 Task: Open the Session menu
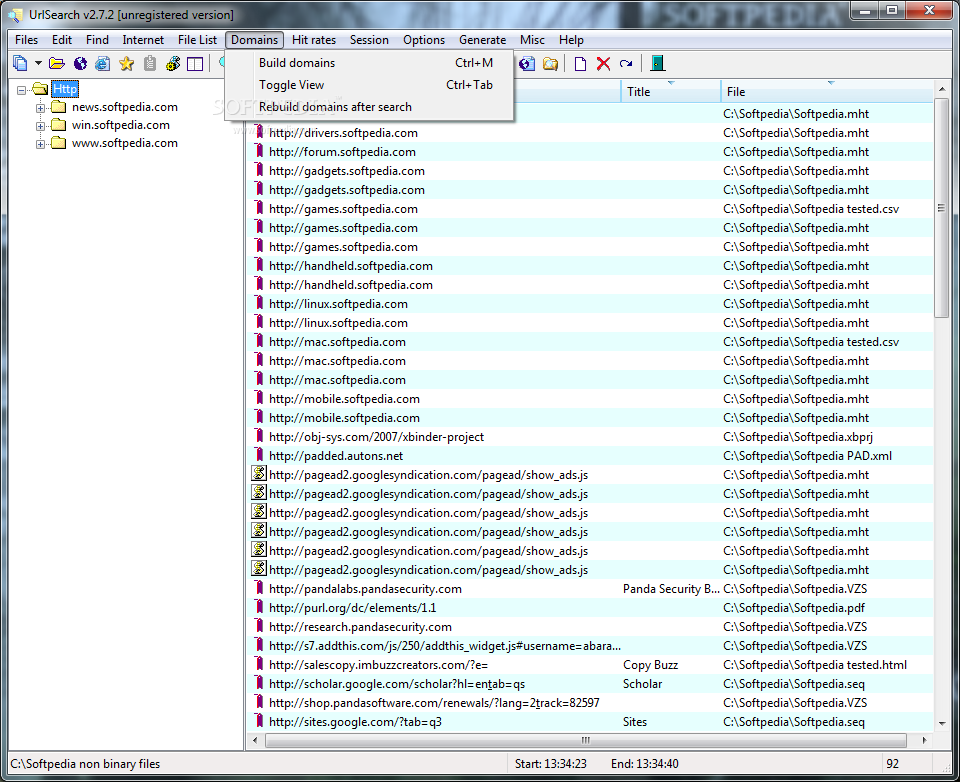369,40
